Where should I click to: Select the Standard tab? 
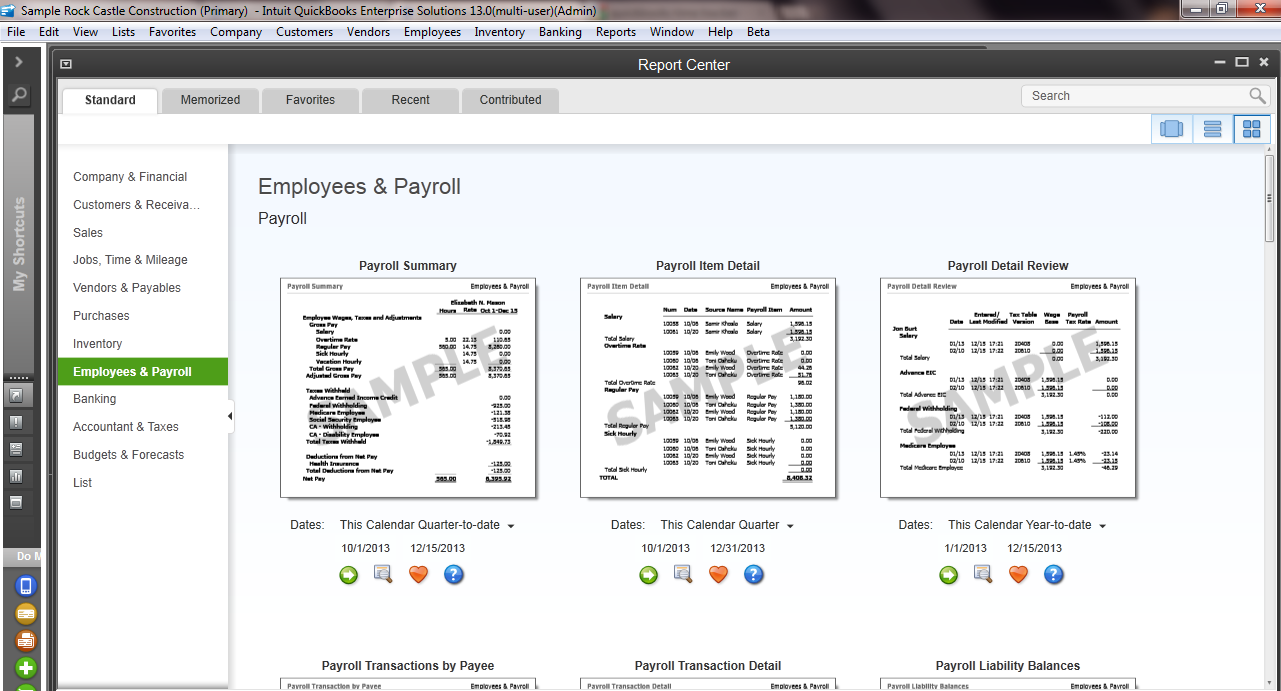click(x=110, y=100)
